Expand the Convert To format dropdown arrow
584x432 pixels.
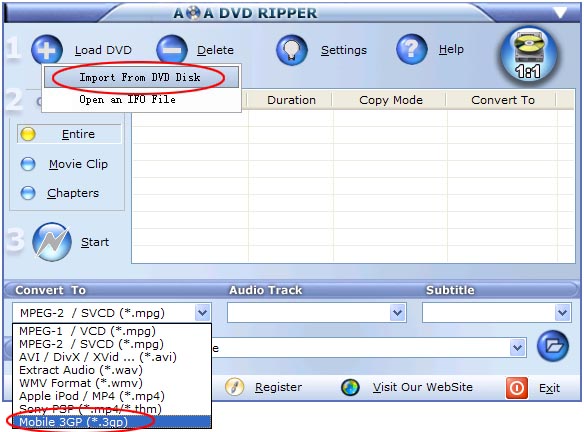pos(202,313)
